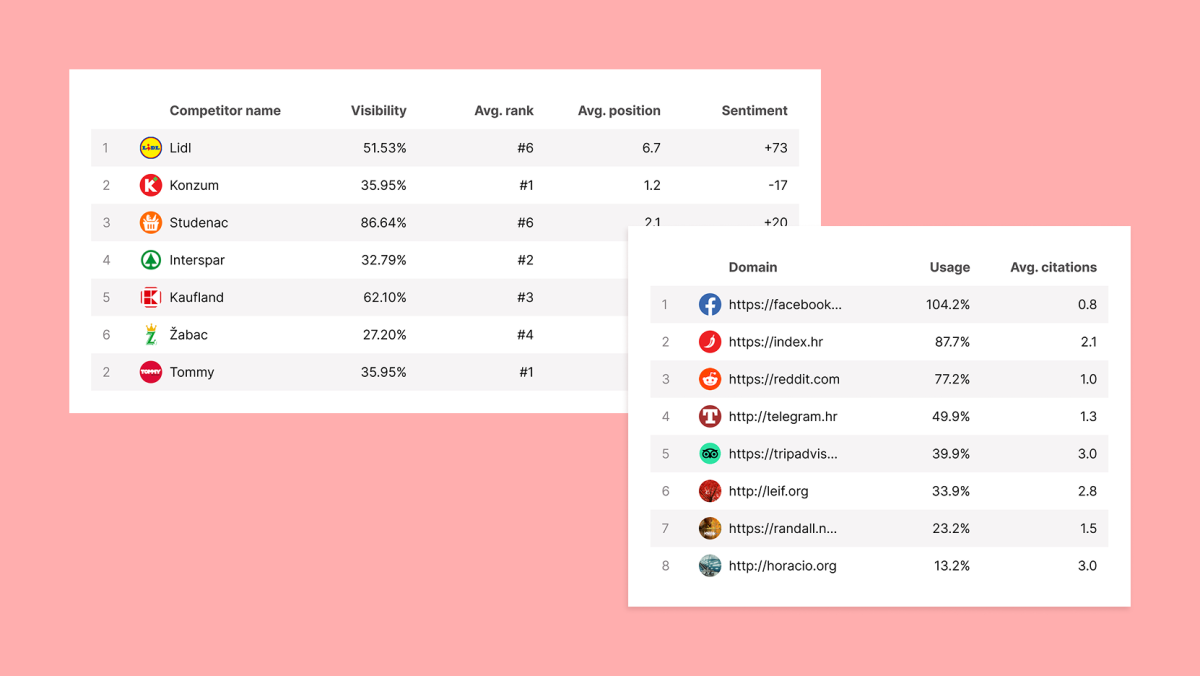
Task: Select the Kaufland competitor name
Action: pos(197,297)
